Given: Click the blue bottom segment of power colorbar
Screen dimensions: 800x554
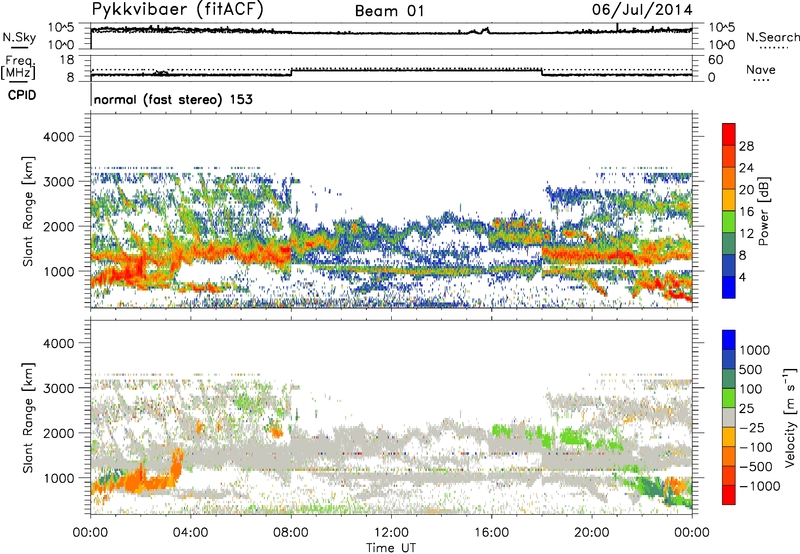Looking at the screenshot, I should click(729, 287).
